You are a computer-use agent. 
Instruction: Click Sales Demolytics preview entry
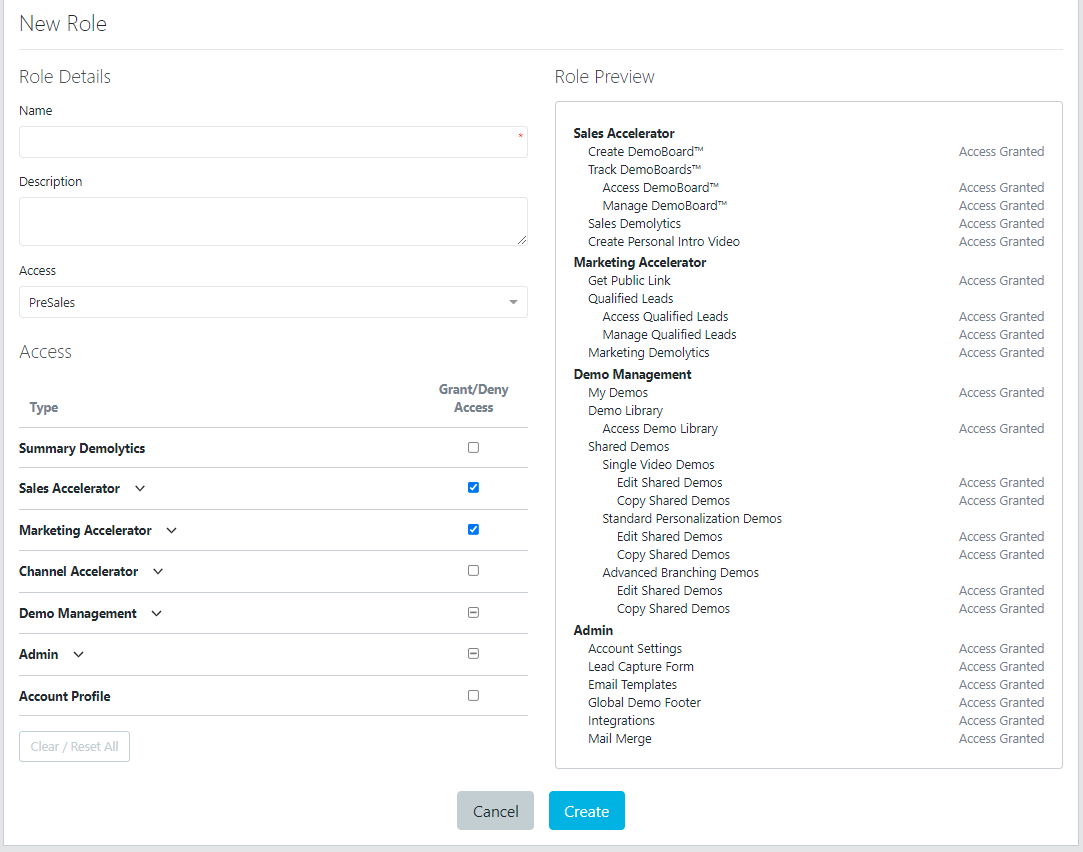pyautogui.click(x=634, y=224)
